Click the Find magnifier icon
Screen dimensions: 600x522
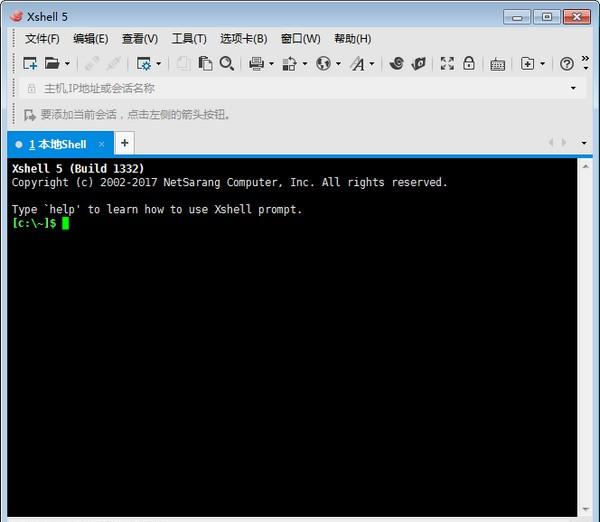pyautogui.click(x=227, y=64)
